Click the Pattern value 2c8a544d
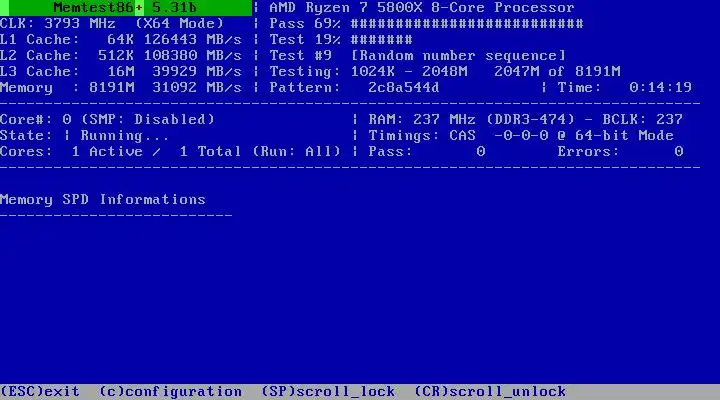The height and width of the screenshot is (400, 720). (403, 87)
